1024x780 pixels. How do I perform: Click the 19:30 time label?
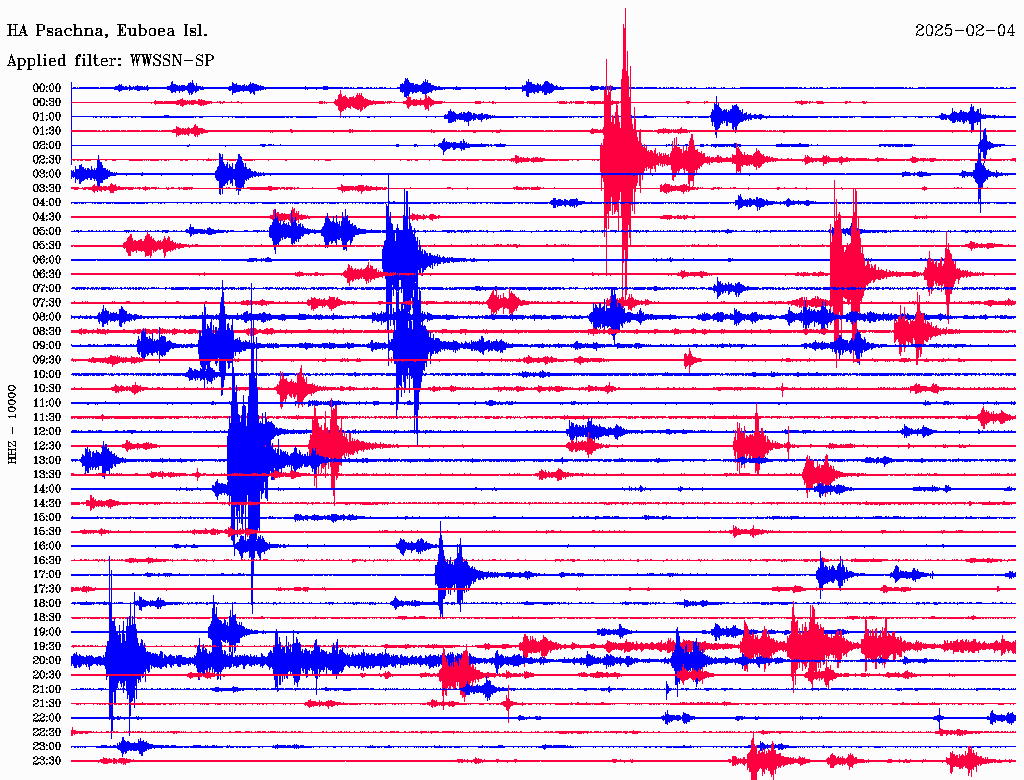(47, 646)
